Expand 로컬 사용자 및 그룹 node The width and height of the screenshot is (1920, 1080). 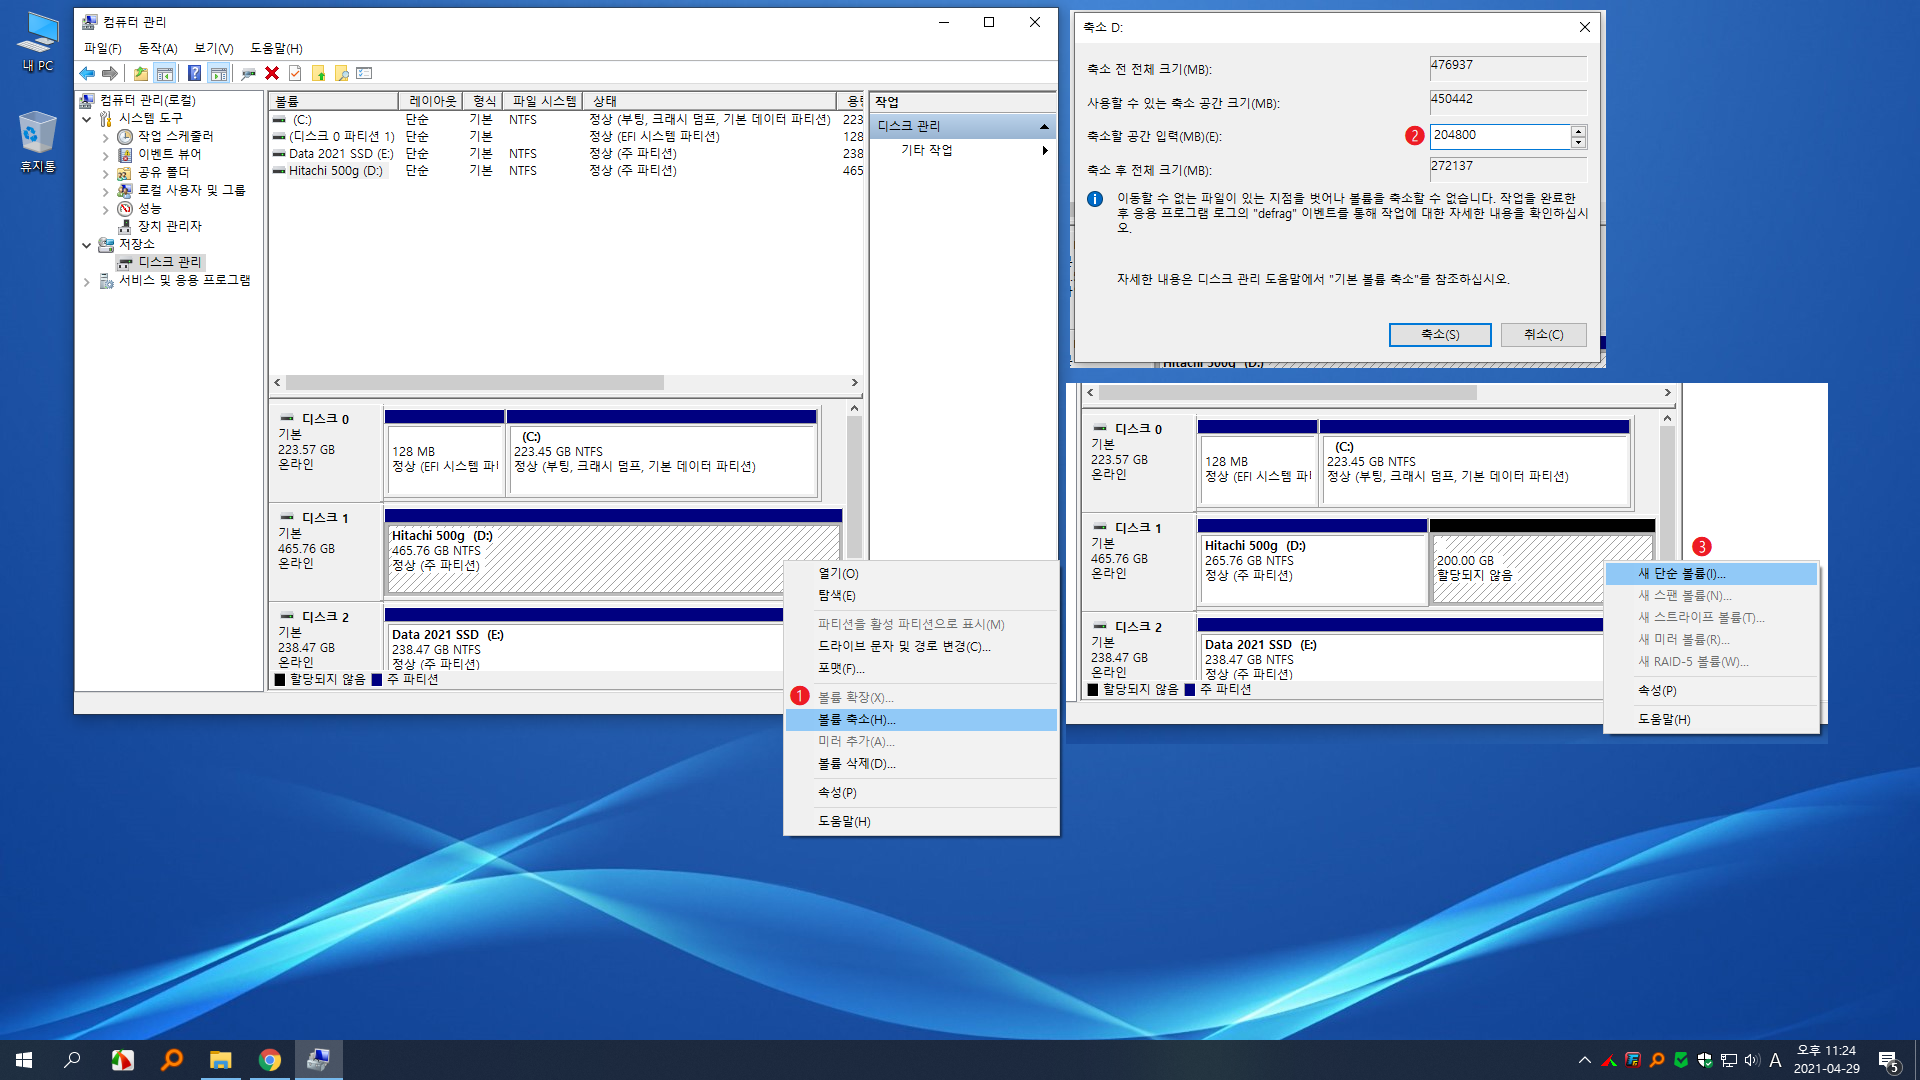click(x=105, y=191)
